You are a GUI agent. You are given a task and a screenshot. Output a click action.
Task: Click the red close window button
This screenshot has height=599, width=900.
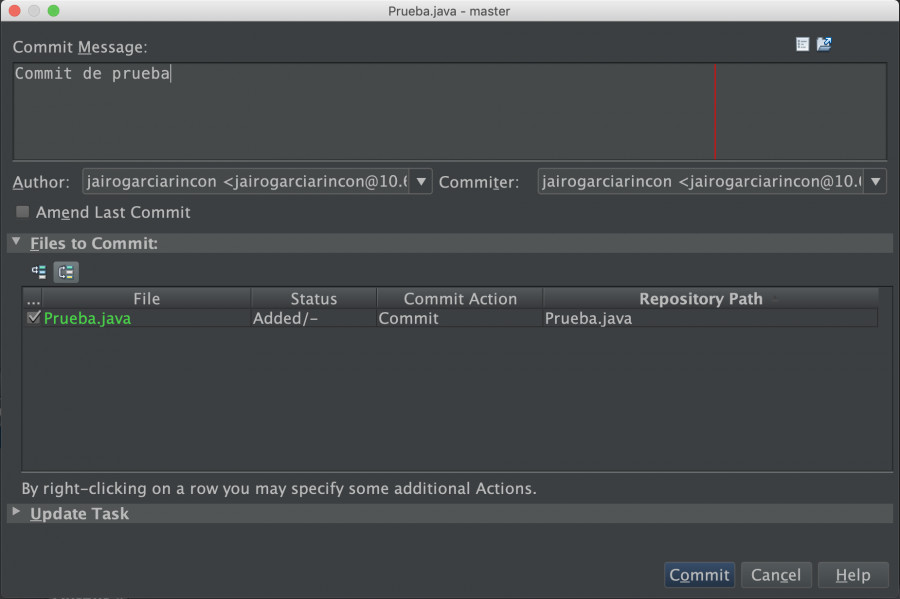click(x=15, y=10)
